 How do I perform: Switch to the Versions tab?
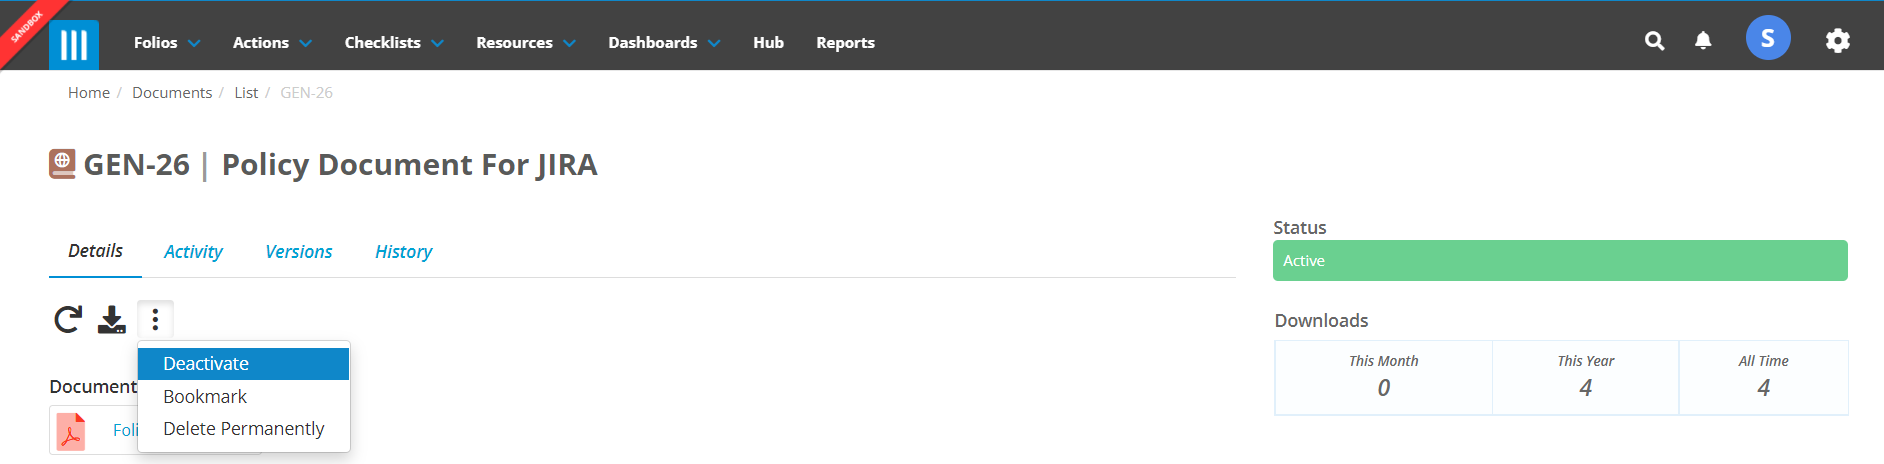pyautogui.click(x=298, y=252)
